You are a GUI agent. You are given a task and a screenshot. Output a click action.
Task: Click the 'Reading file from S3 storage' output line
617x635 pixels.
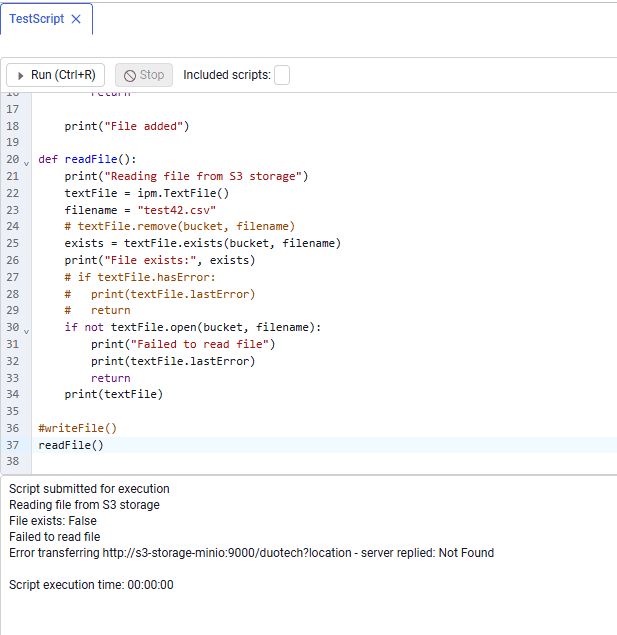point(84,505)
